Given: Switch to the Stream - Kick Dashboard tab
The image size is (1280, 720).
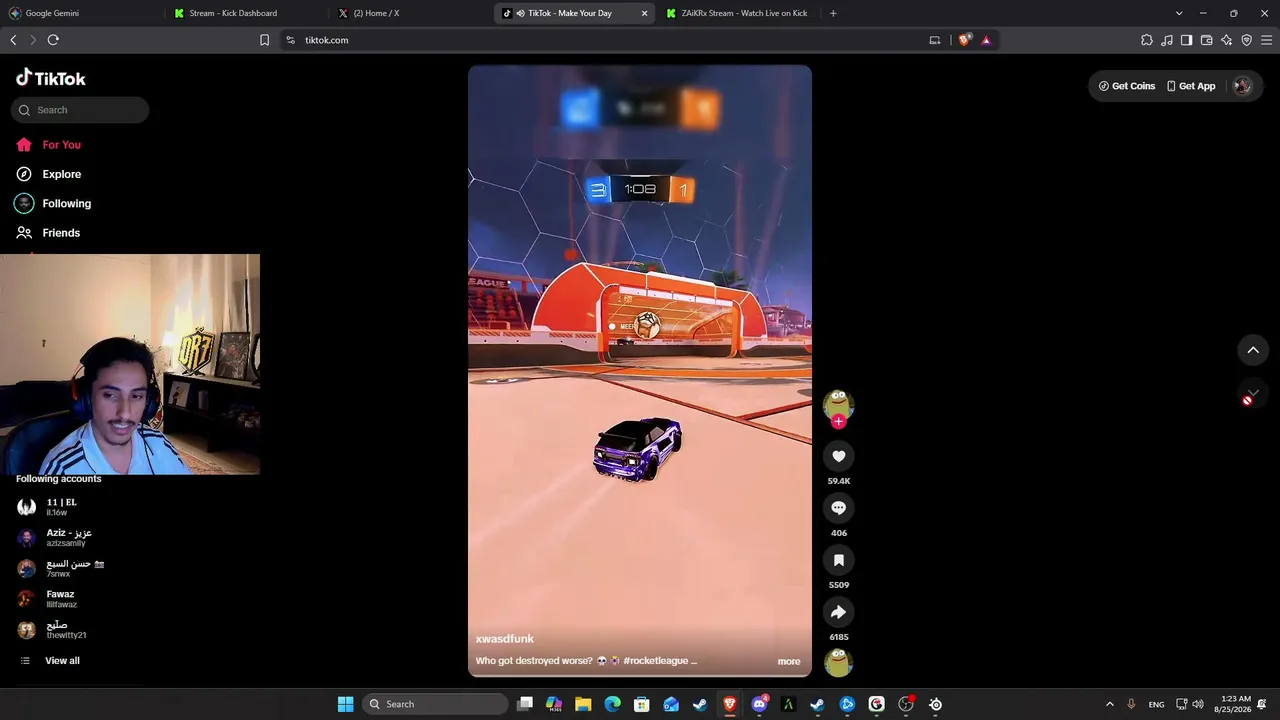Looking at the screenshot, I should [246, 13].
